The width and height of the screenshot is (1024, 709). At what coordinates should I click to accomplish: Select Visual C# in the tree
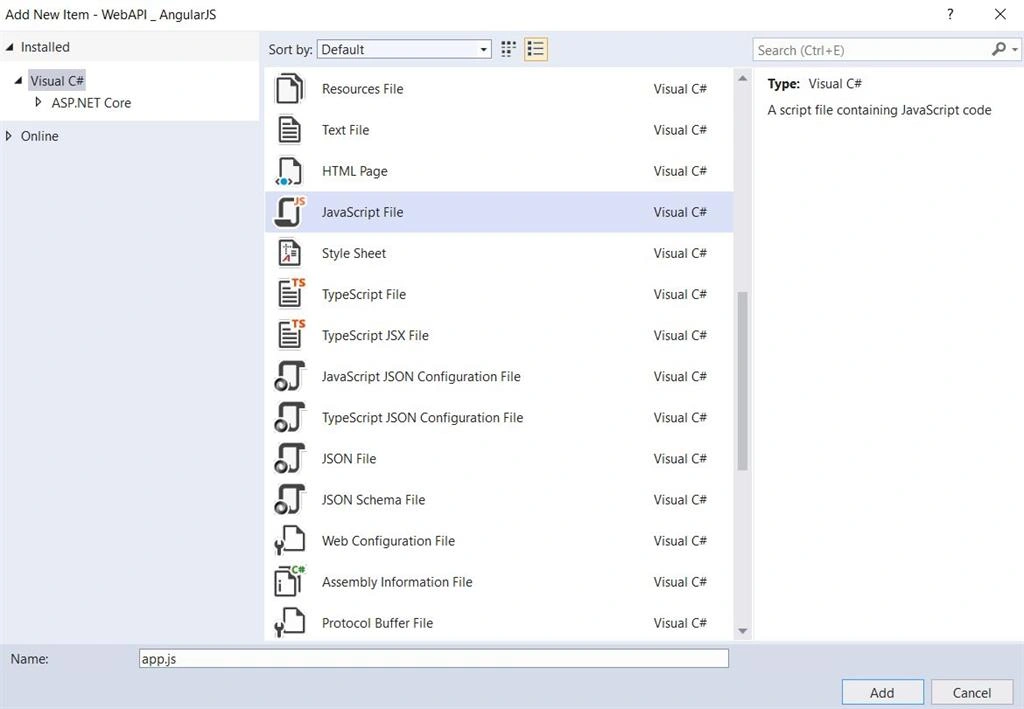[x=57, y=81]
